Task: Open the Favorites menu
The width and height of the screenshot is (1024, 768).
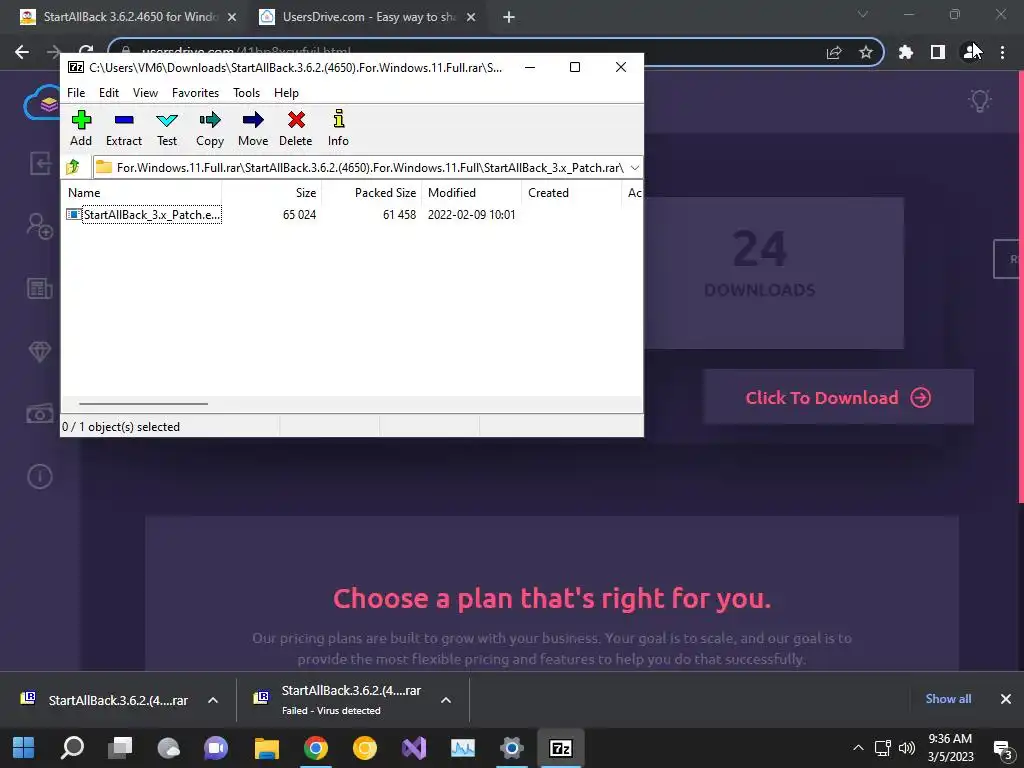Action: (195, 93)
